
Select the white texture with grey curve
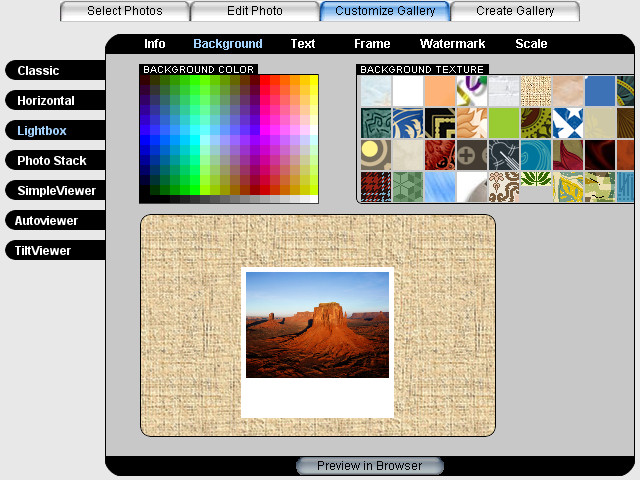pos(472,187)
